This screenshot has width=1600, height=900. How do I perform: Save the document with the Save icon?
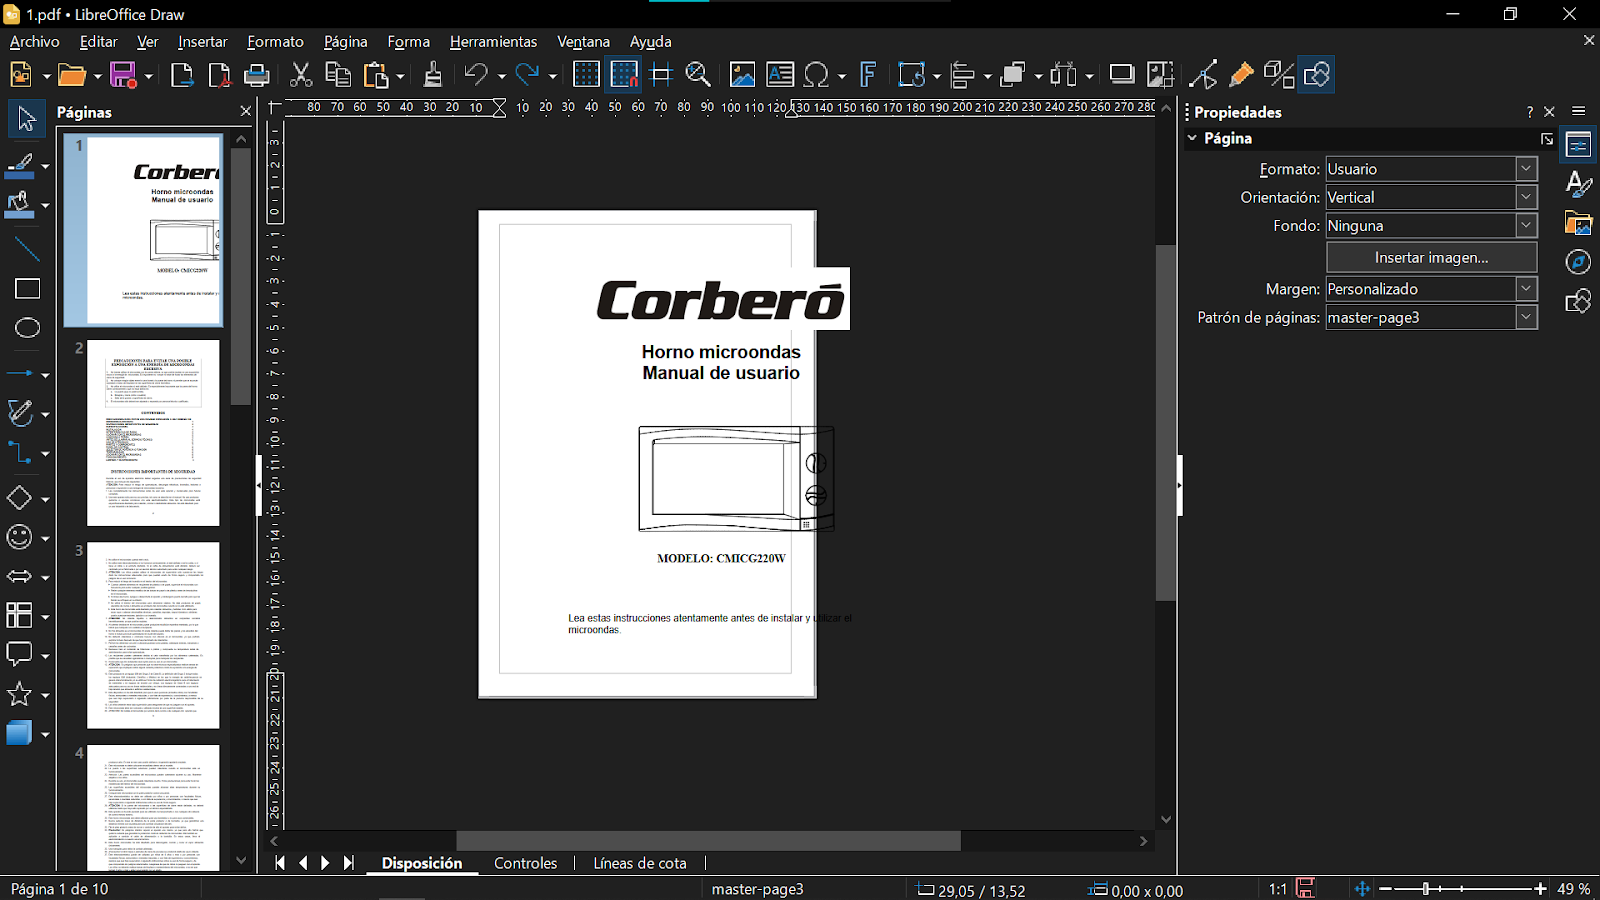[x=123, y=75]
